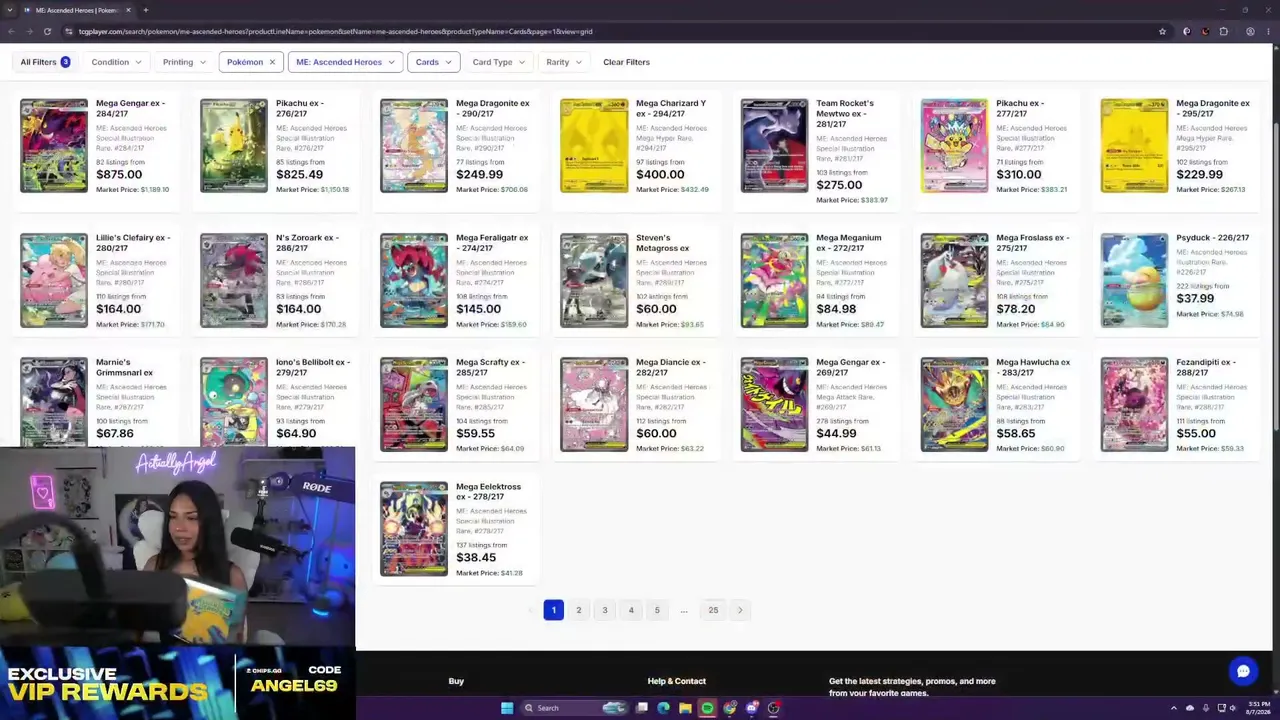Open the taskbar clock and date

pyautogui.click(x=1257, y=708)
